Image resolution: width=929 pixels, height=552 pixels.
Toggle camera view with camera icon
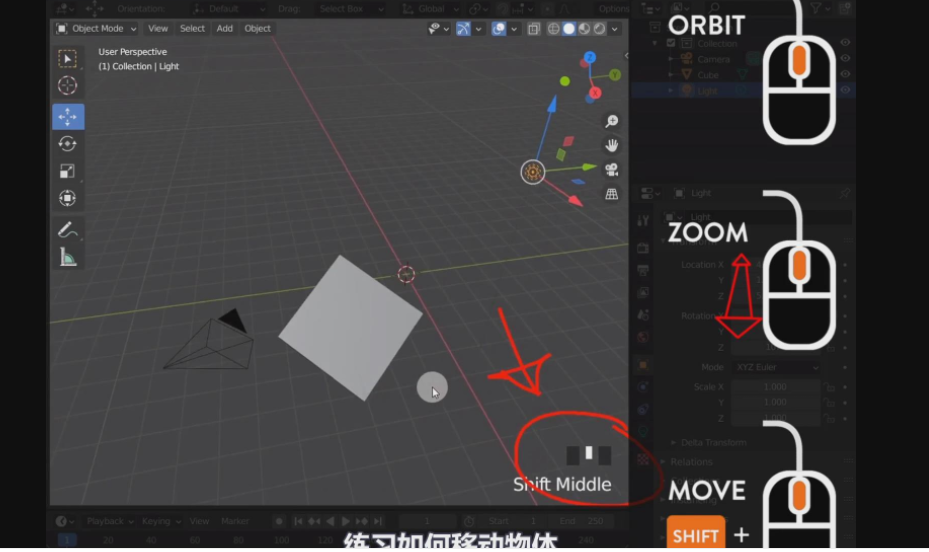[611, 169]
